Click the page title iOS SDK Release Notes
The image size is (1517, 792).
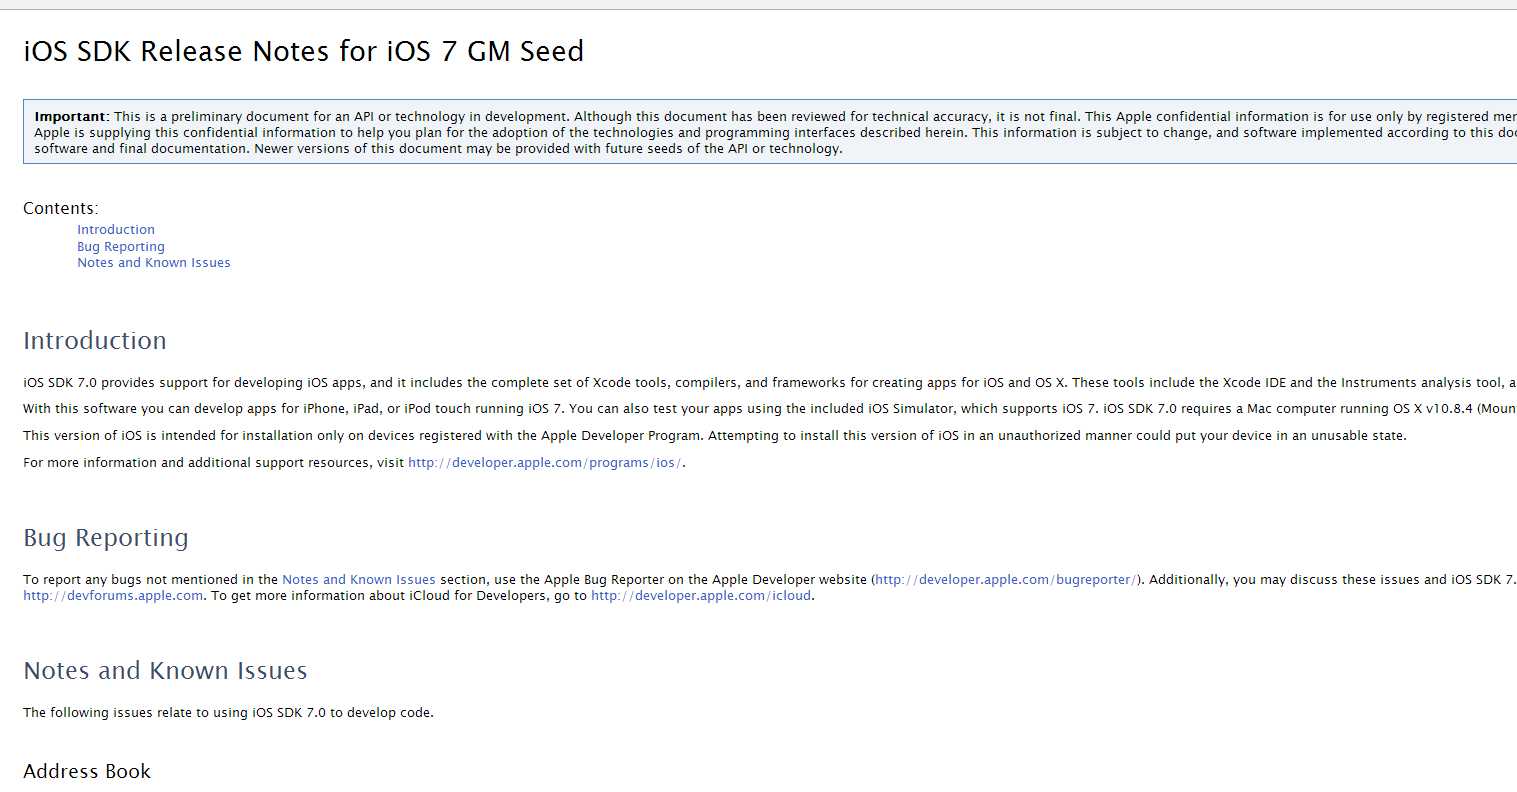[303, 51]
